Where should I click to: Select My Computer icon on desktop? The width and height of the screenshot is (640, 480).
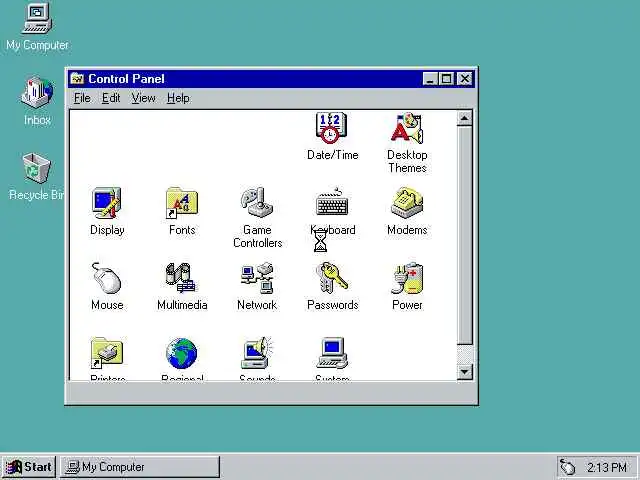pos(37,18)
